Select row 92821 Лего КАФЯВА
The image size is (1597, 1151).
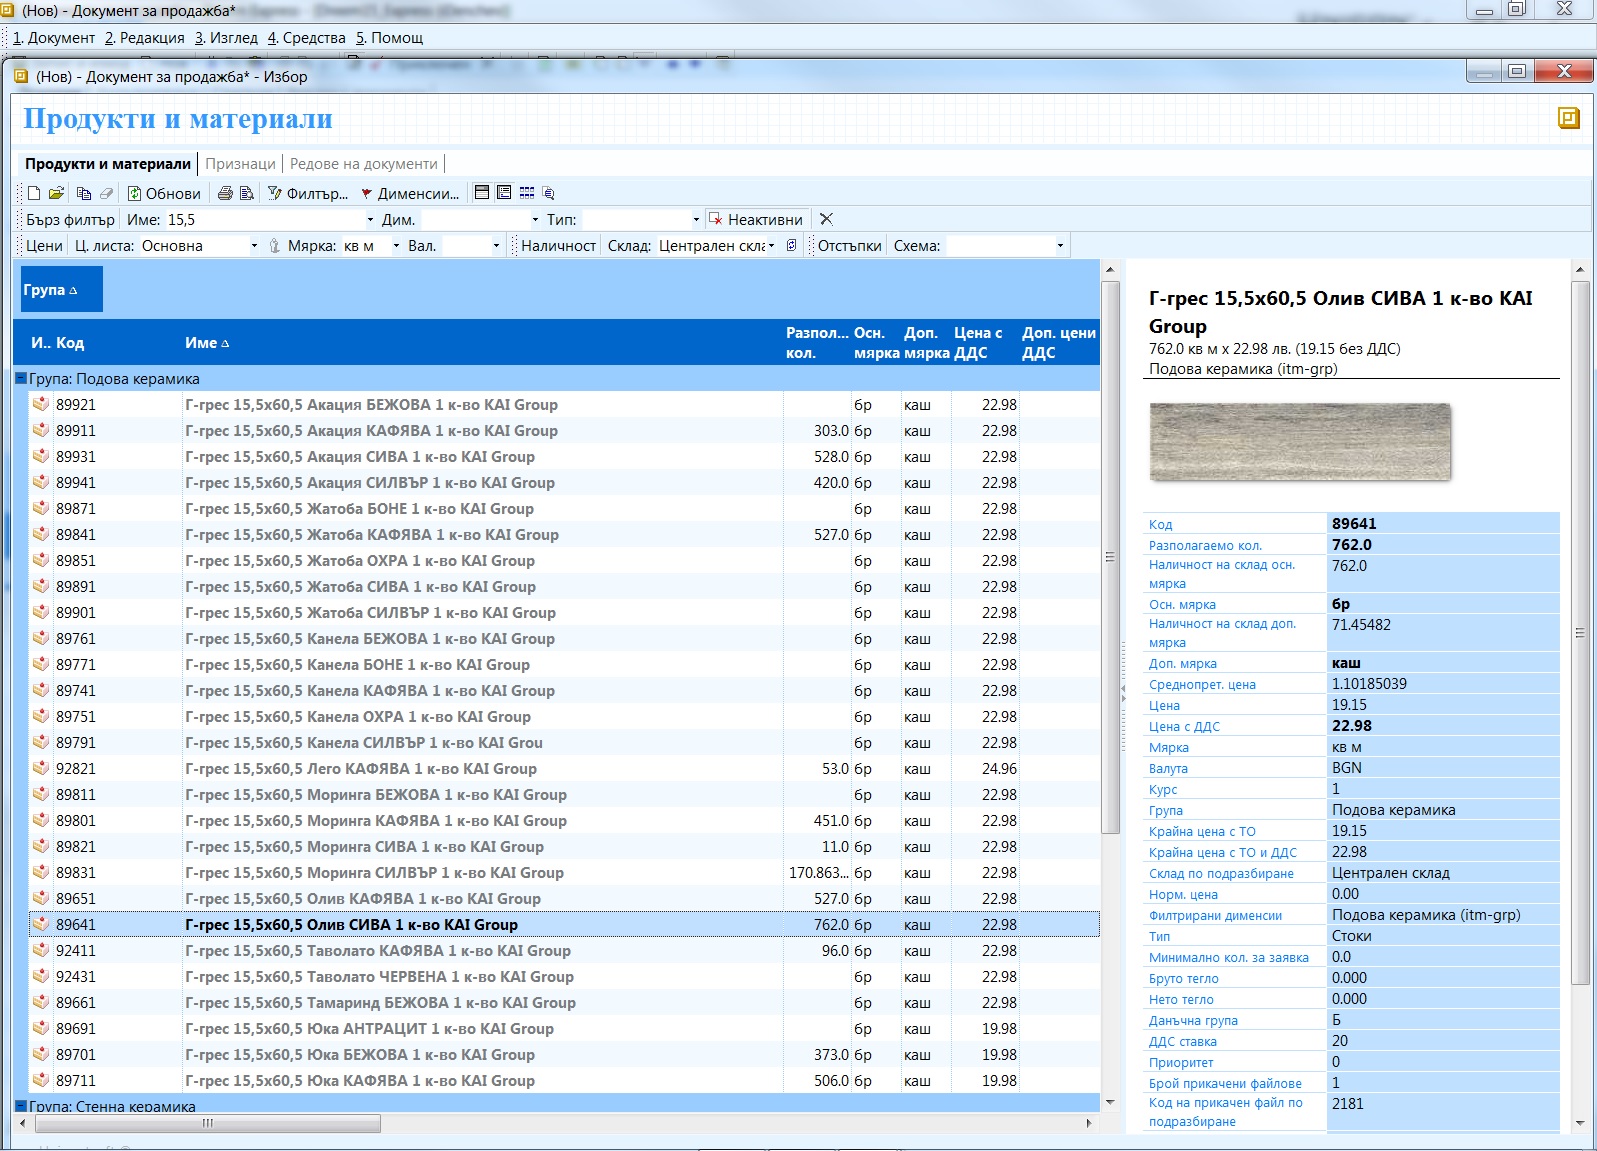[564, 769]
